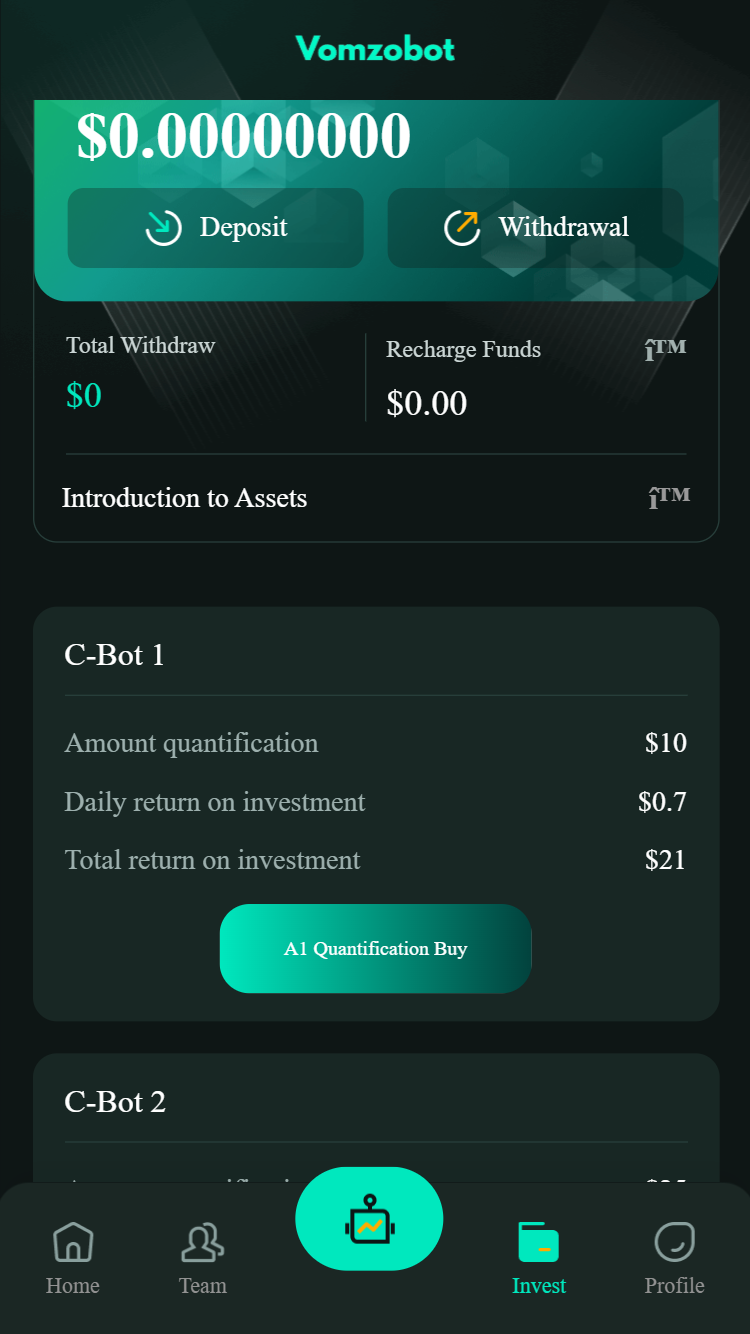Click the Recharge Funds $0.00 amount
The height and width of the screenshot is (1334, 750).
click(x=427, y=403)
